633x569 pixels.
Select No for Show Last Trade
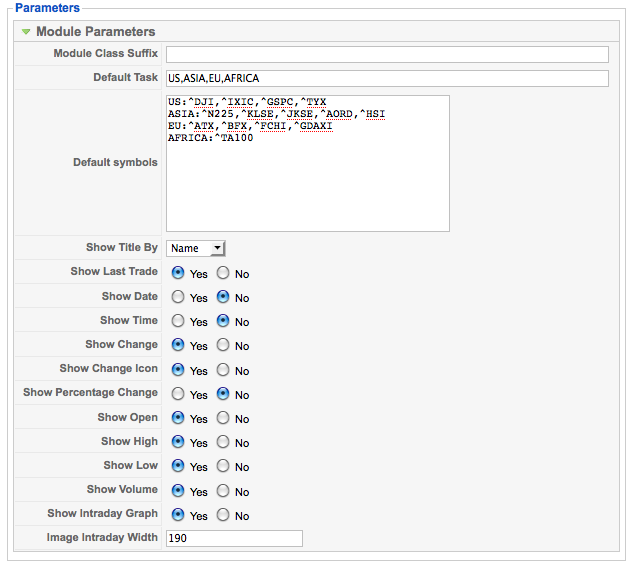[222, 272]
